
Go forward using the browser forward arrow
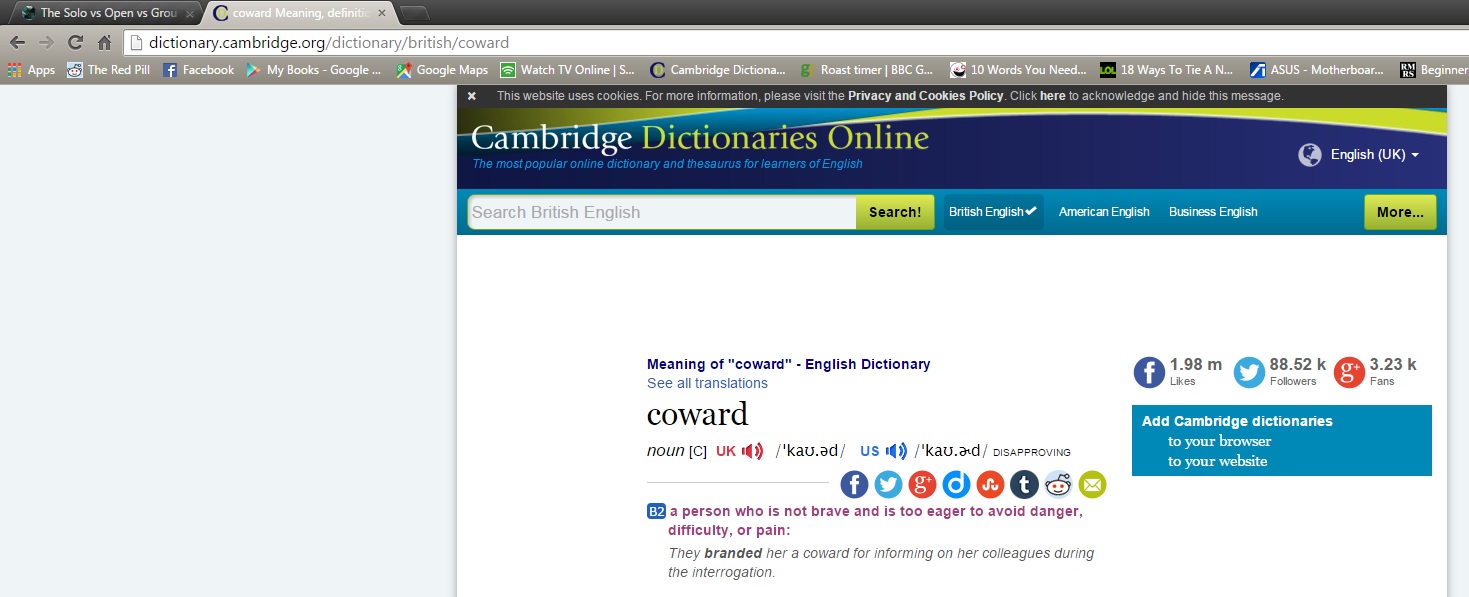click(x=45, y=43)
